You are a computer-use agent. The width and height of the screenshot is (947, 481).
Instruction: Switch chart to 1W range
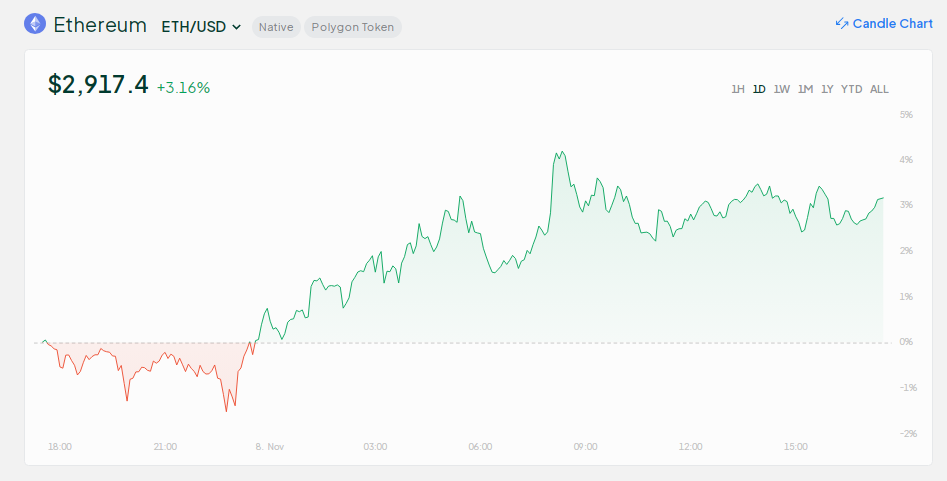click(782, 89)
